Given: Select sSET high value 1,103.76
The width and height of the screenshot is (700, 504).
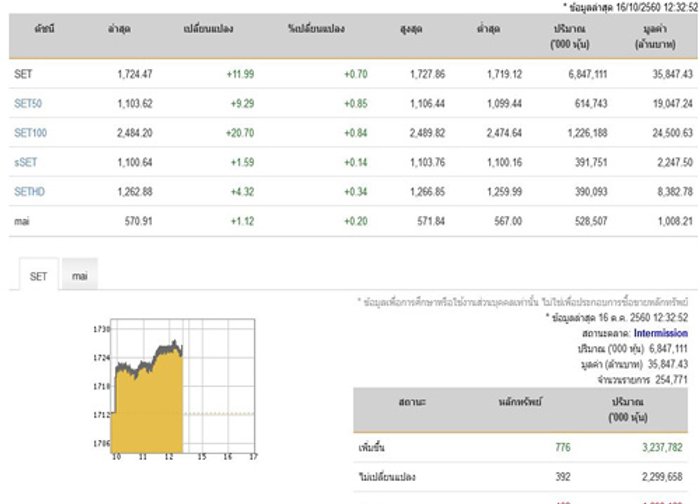Looking at the screenshot, I should coord(427,162).
